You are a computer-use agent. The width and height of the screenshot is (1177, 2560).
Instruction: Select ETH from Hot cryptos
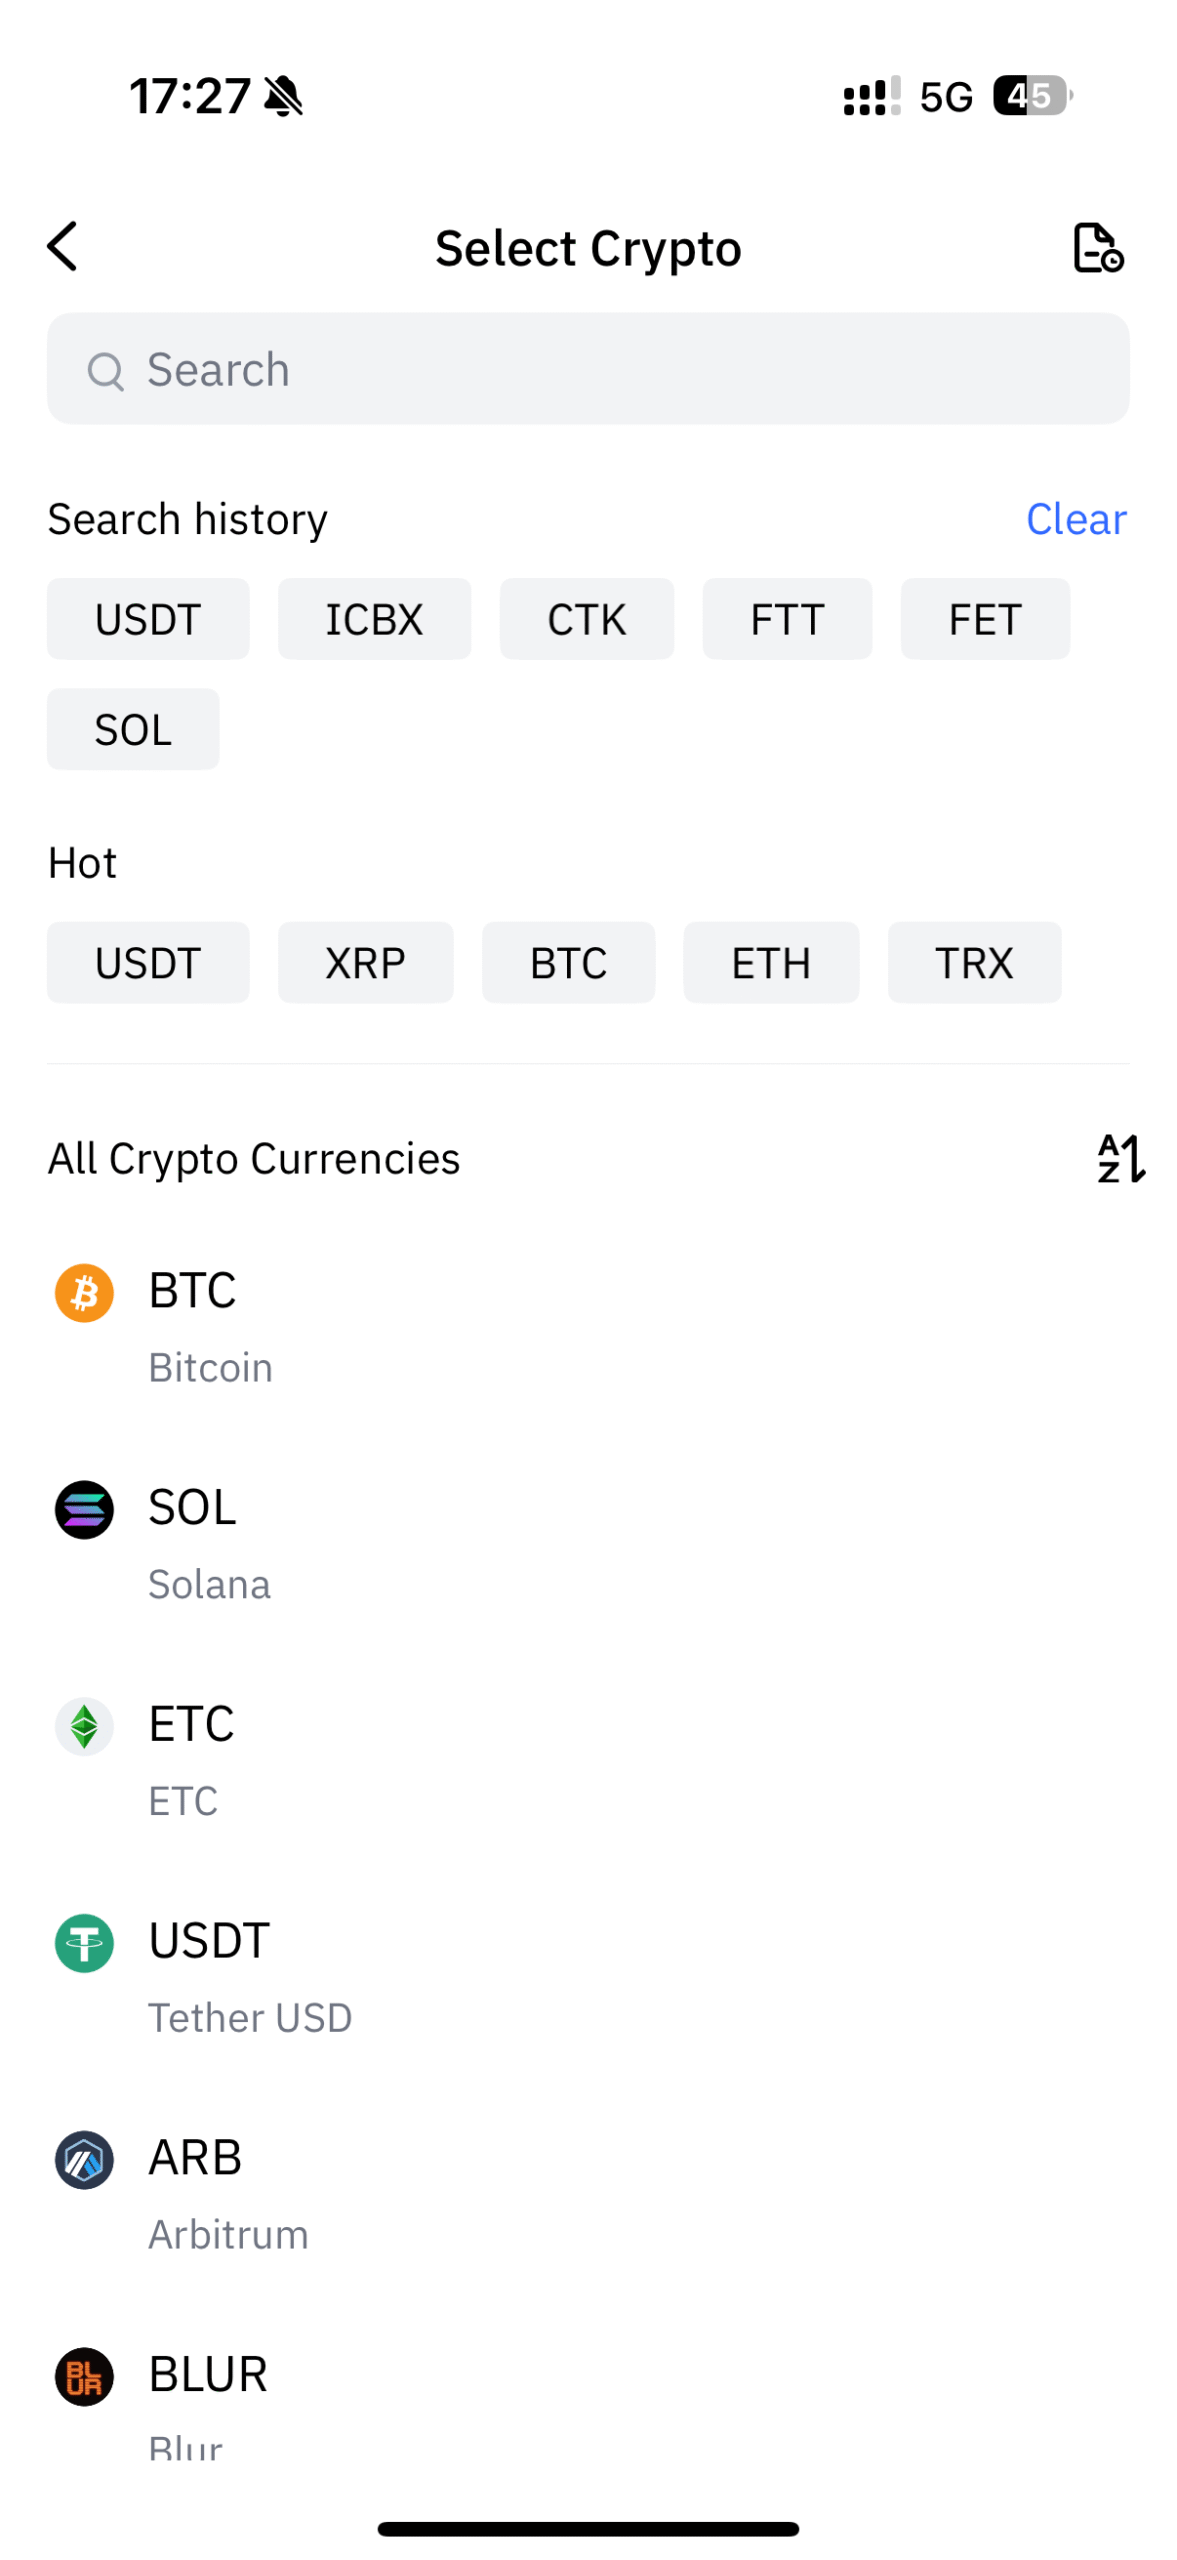pyautogui.click(x=770, y=962)
